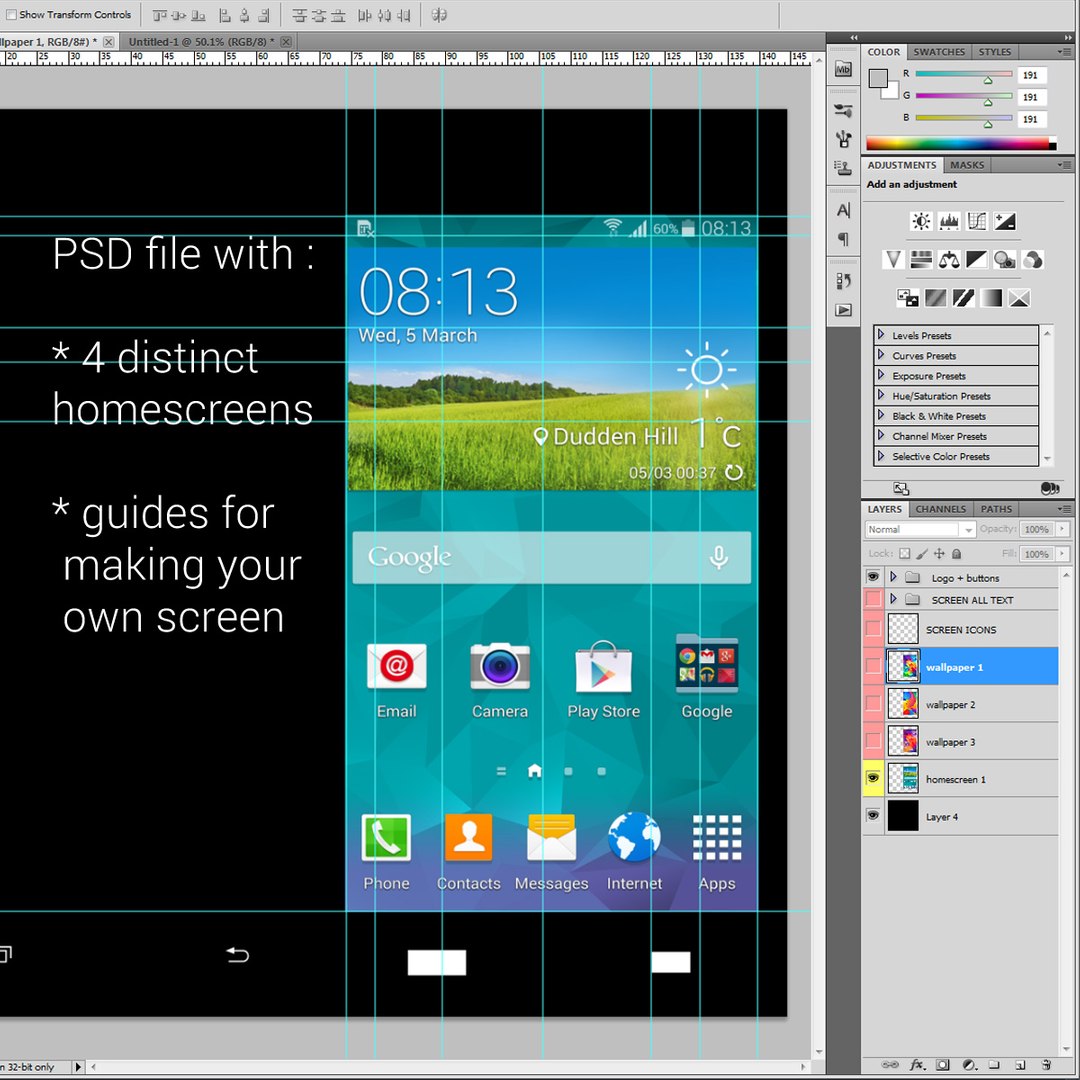
Task: Add a Posterize adjustment
Action: [935, 298]
